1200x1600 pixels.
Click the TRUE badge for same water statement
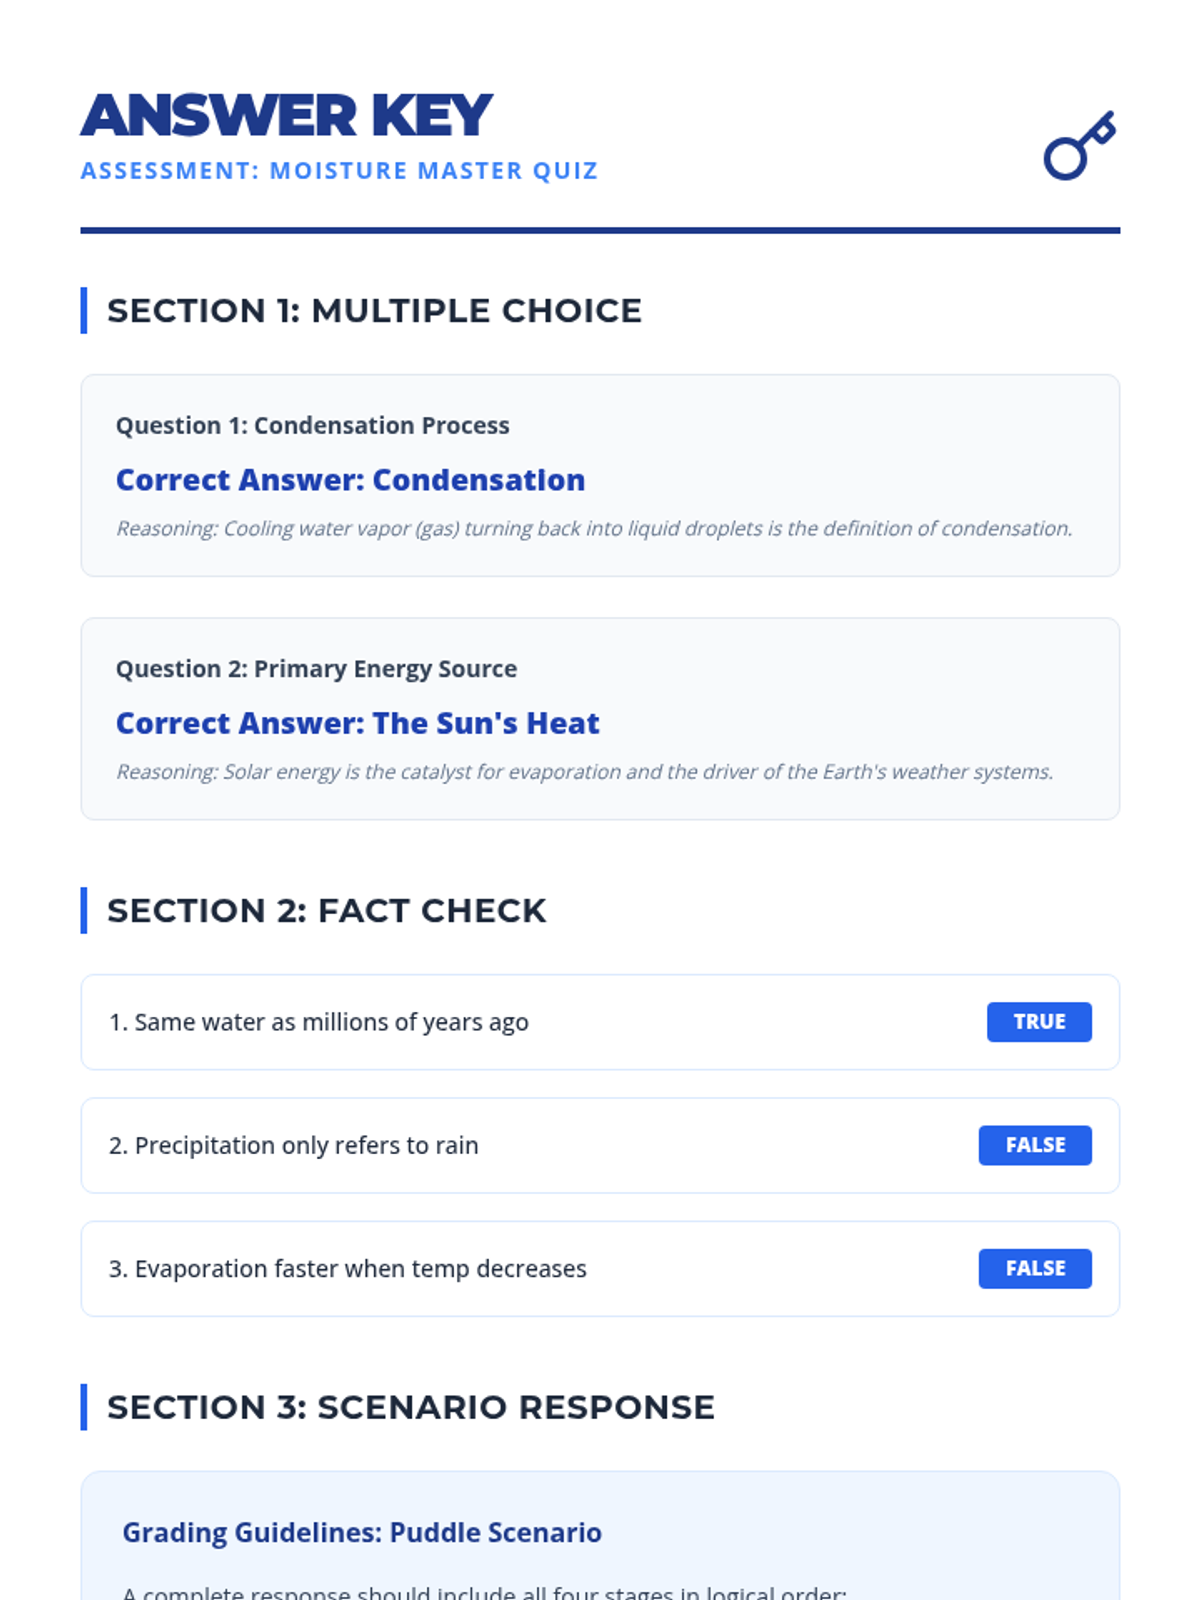[x=1039, y=1022]
